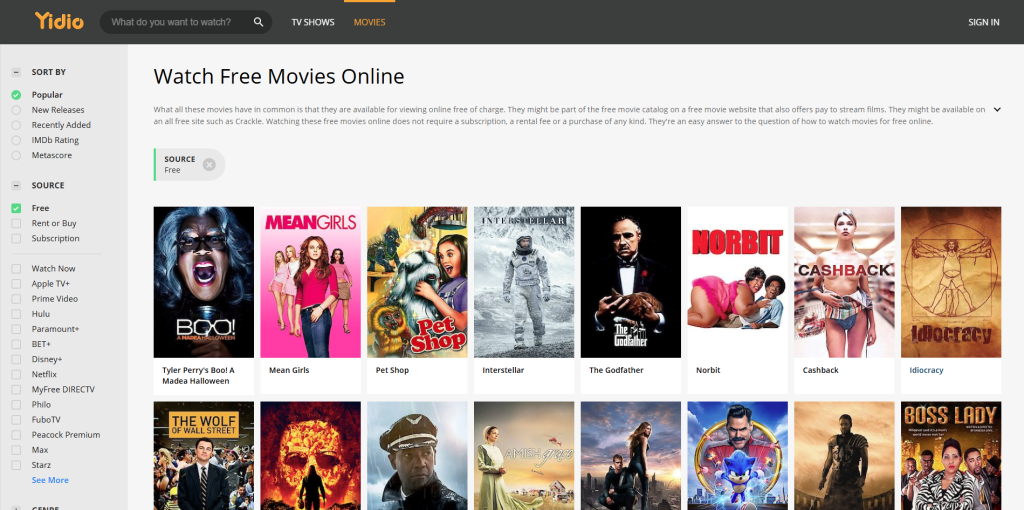The image size is (1024, 510).
Task: Open the TV Shows tab
Action: click(313, 22)
